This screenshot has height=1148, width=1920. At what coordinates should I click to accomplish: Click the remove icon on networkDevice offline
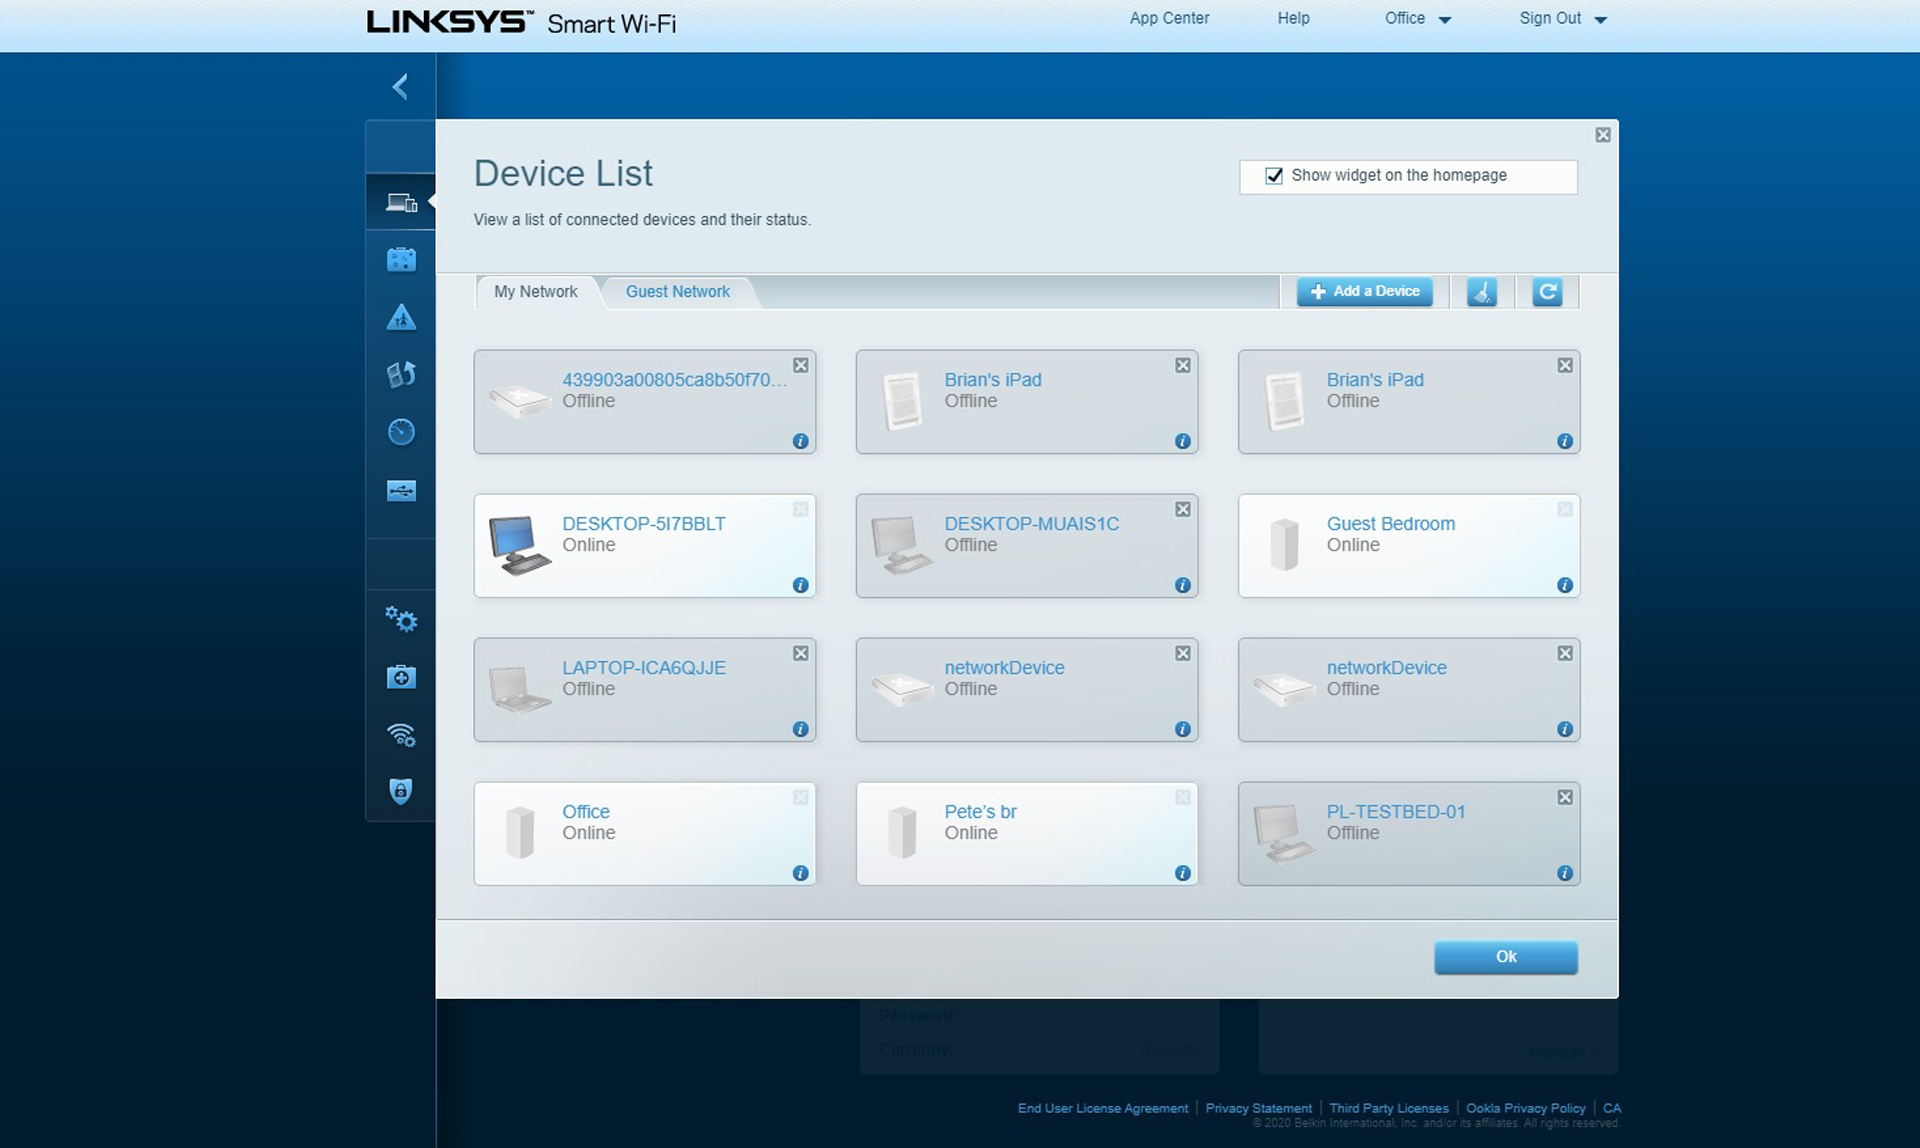coord(1181,651)
